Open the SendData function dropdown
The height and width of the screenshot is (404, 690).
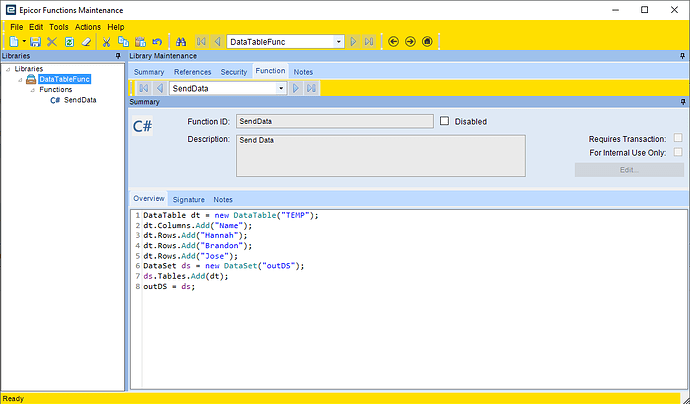281,88
